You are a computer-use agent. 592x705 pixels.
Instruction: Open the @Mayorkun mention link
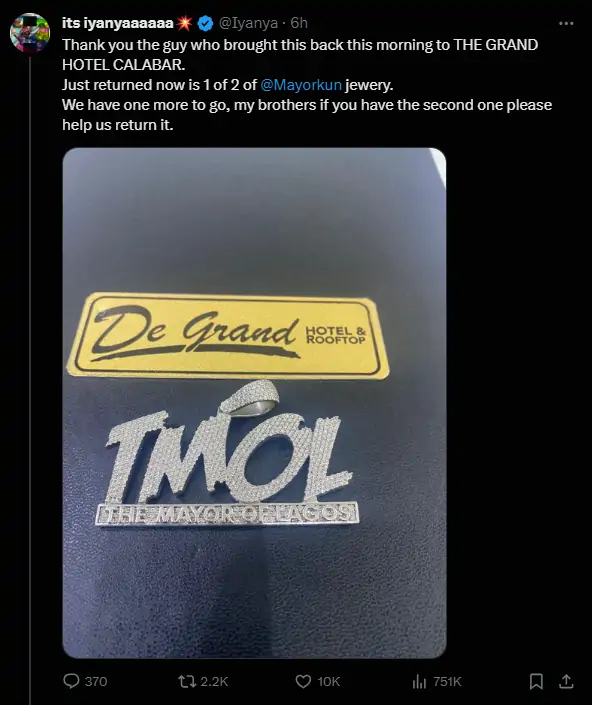[301, 85]
